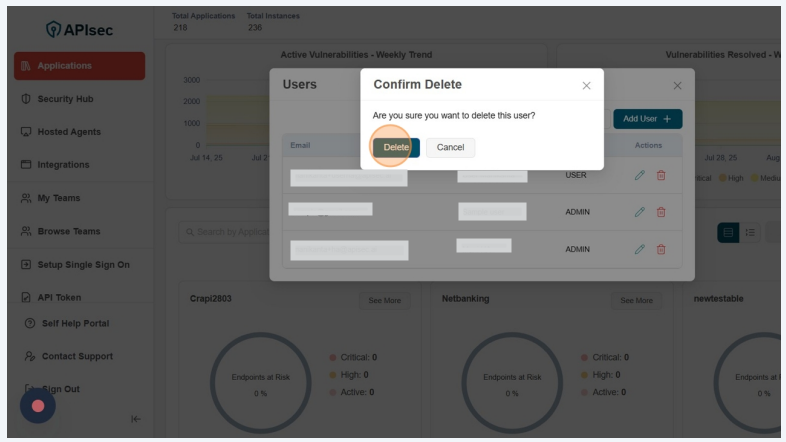Click Netbanking Endpoints at Risk chart
The image size is (786, 442).
pyautogui.click(x=512, y=383)
